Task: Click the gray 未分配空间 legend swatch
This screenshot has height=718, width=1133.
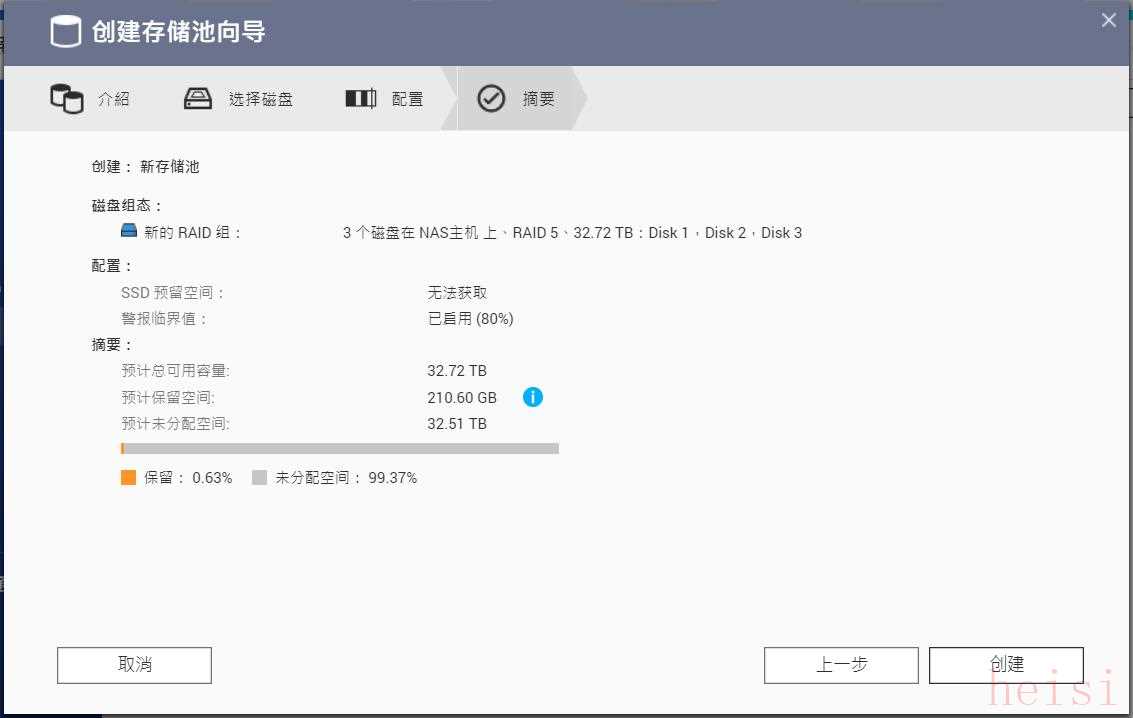Action: 260,478
